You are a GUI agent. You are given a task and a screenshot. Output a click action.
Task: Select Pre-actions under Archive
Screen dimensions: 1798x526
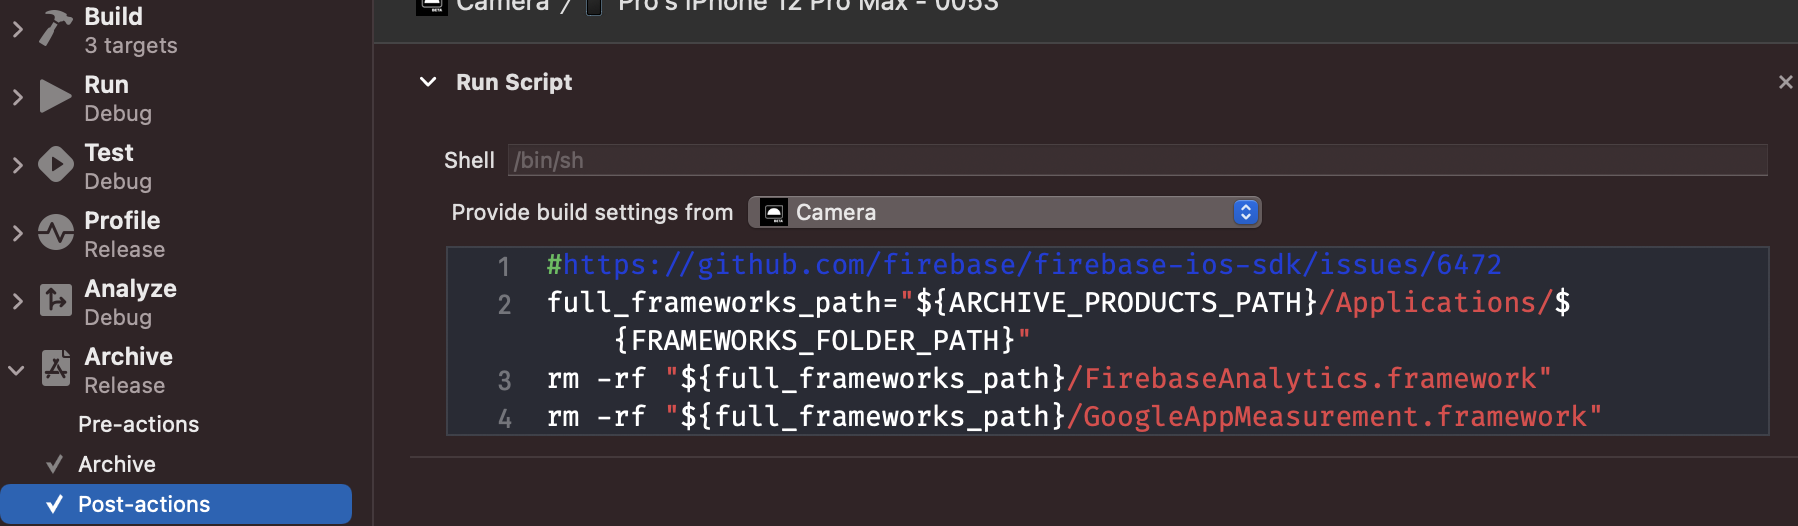tap(139, 424)
